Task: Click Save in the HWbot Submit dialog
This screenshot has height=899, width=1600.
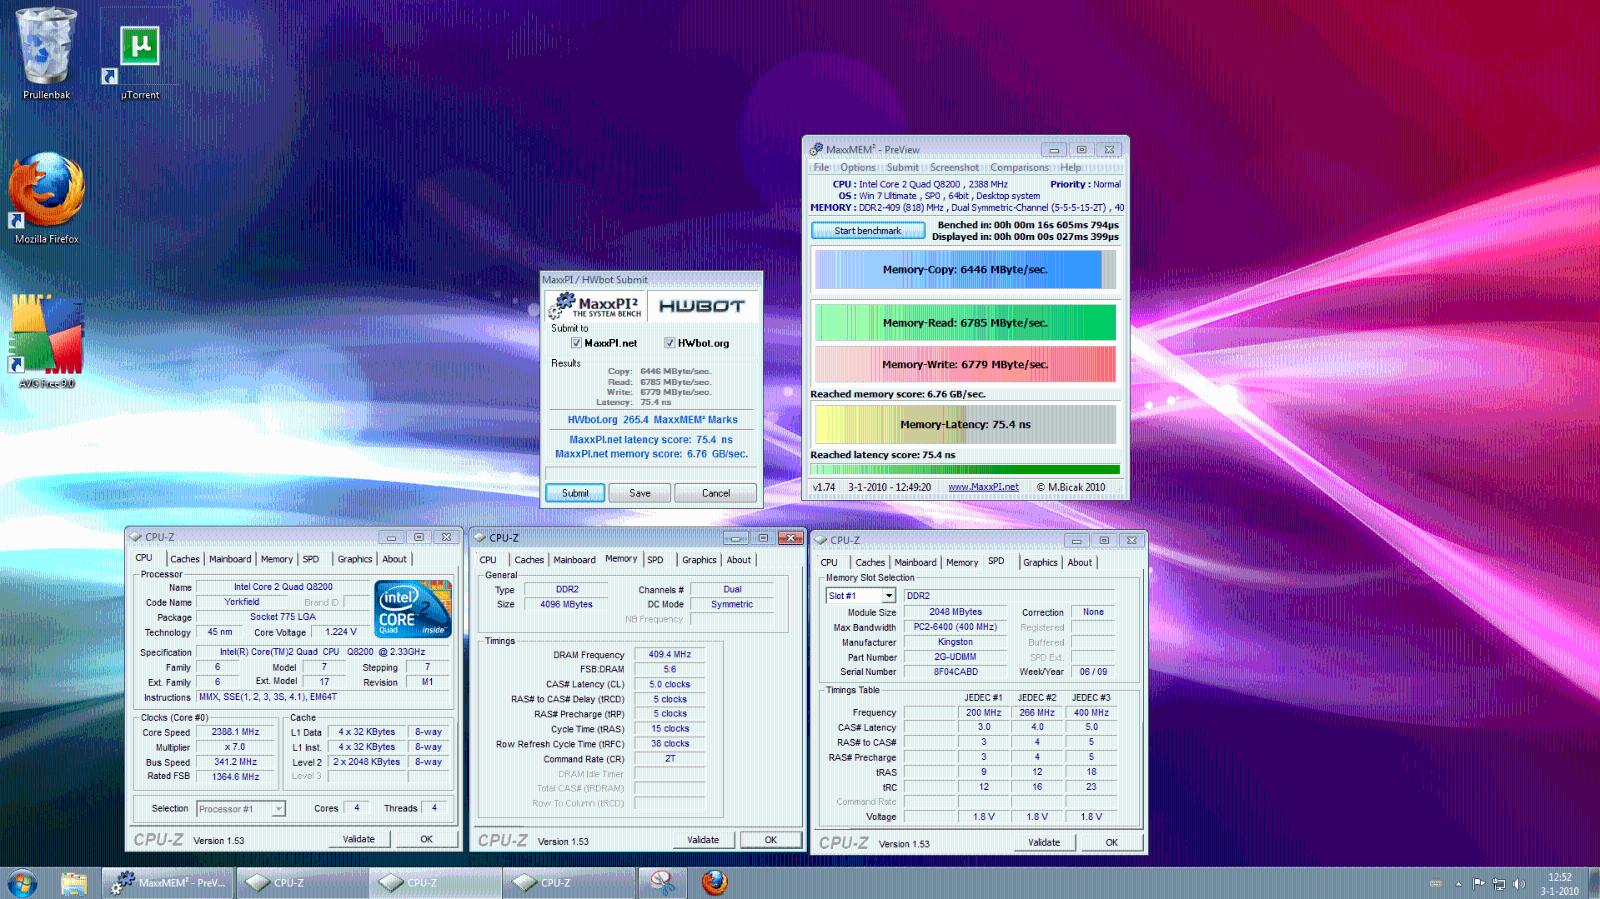Action: click(x=640, y=493)
